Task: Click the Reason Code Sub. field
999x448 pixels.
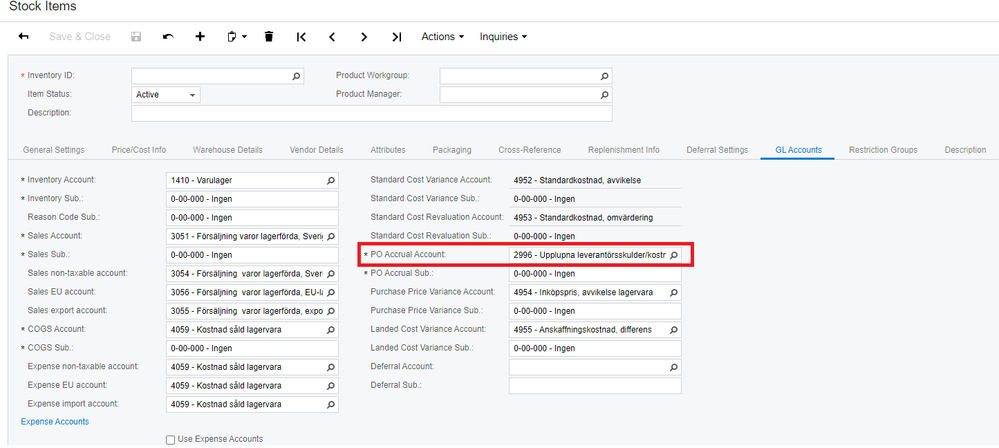Action: (x=252, y=218)
